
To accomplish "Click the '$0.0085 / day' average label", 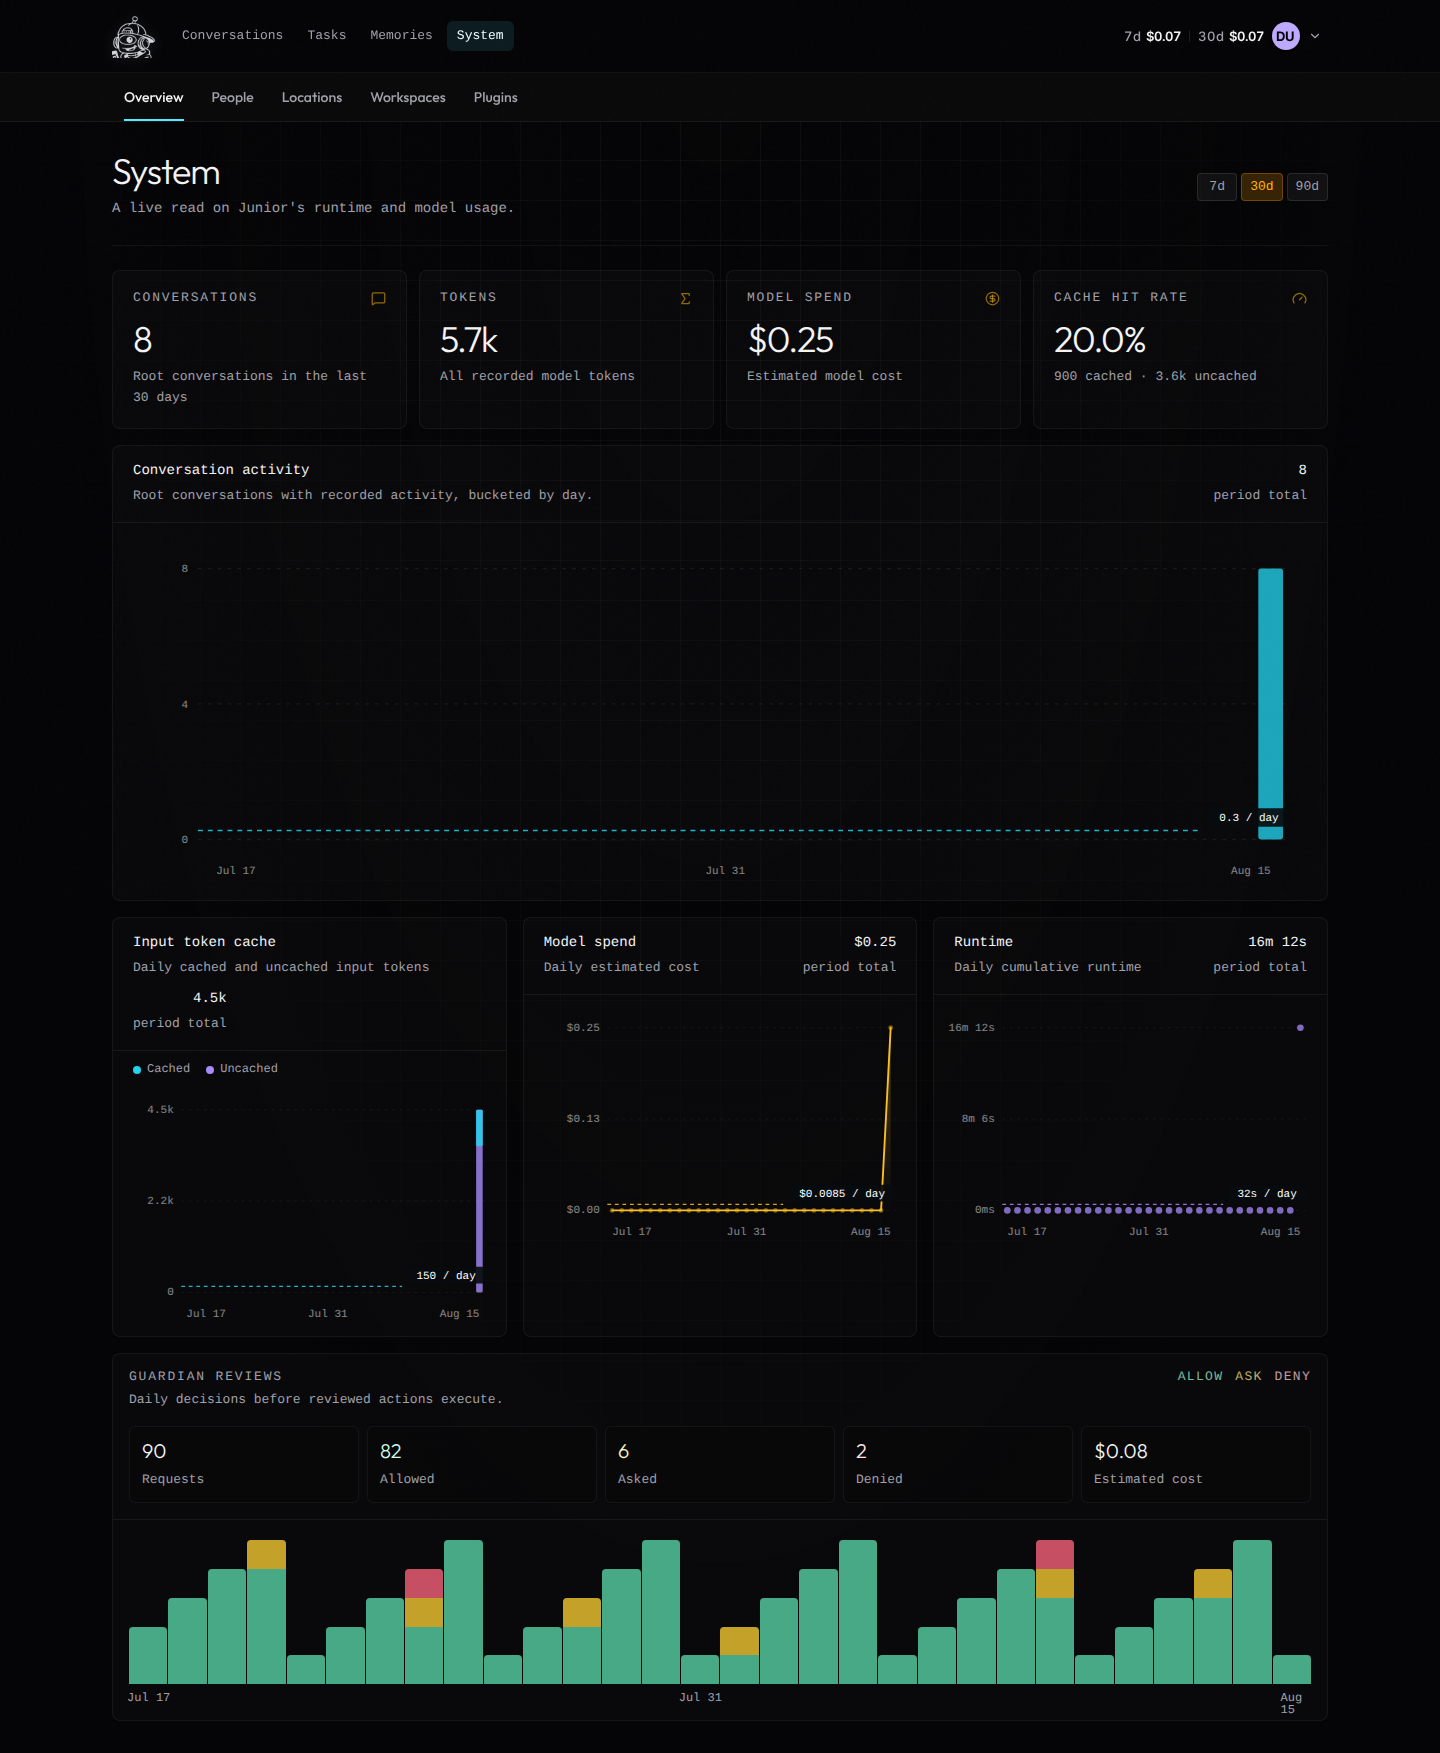I will pos(842,1194).
